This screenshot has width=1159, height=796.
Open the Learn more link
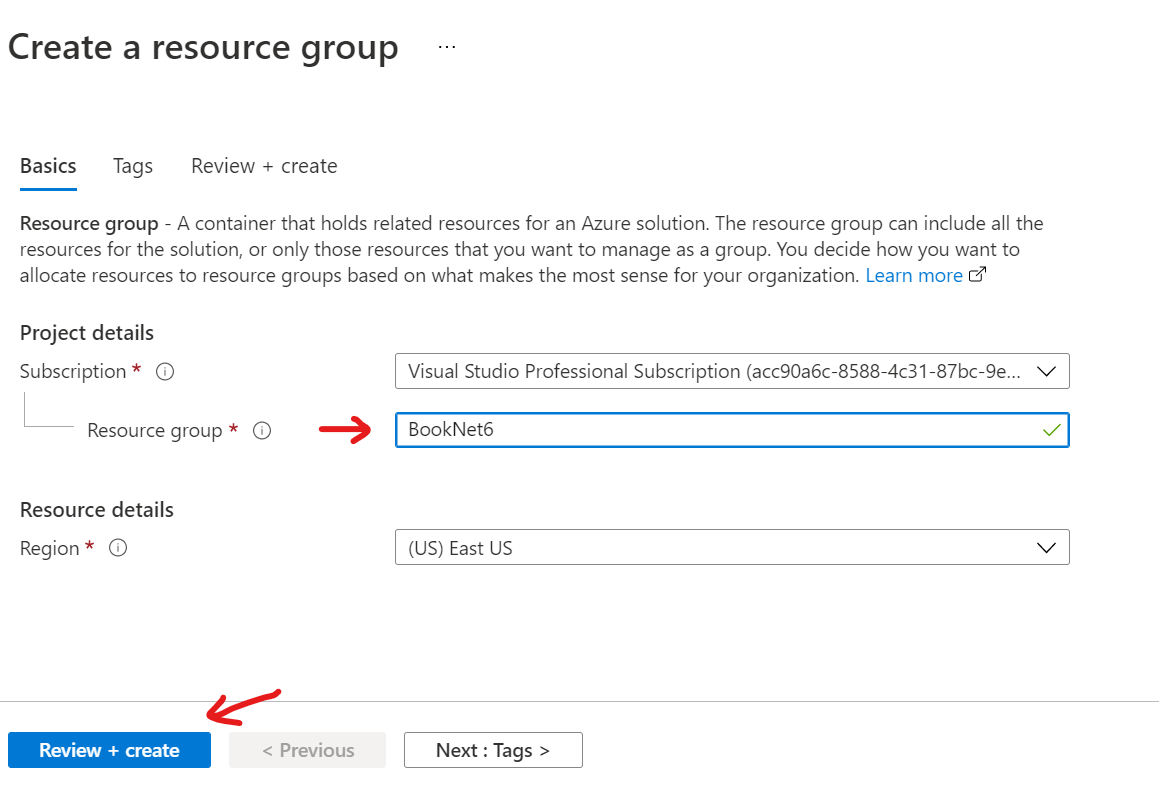(x=913, y=275)
